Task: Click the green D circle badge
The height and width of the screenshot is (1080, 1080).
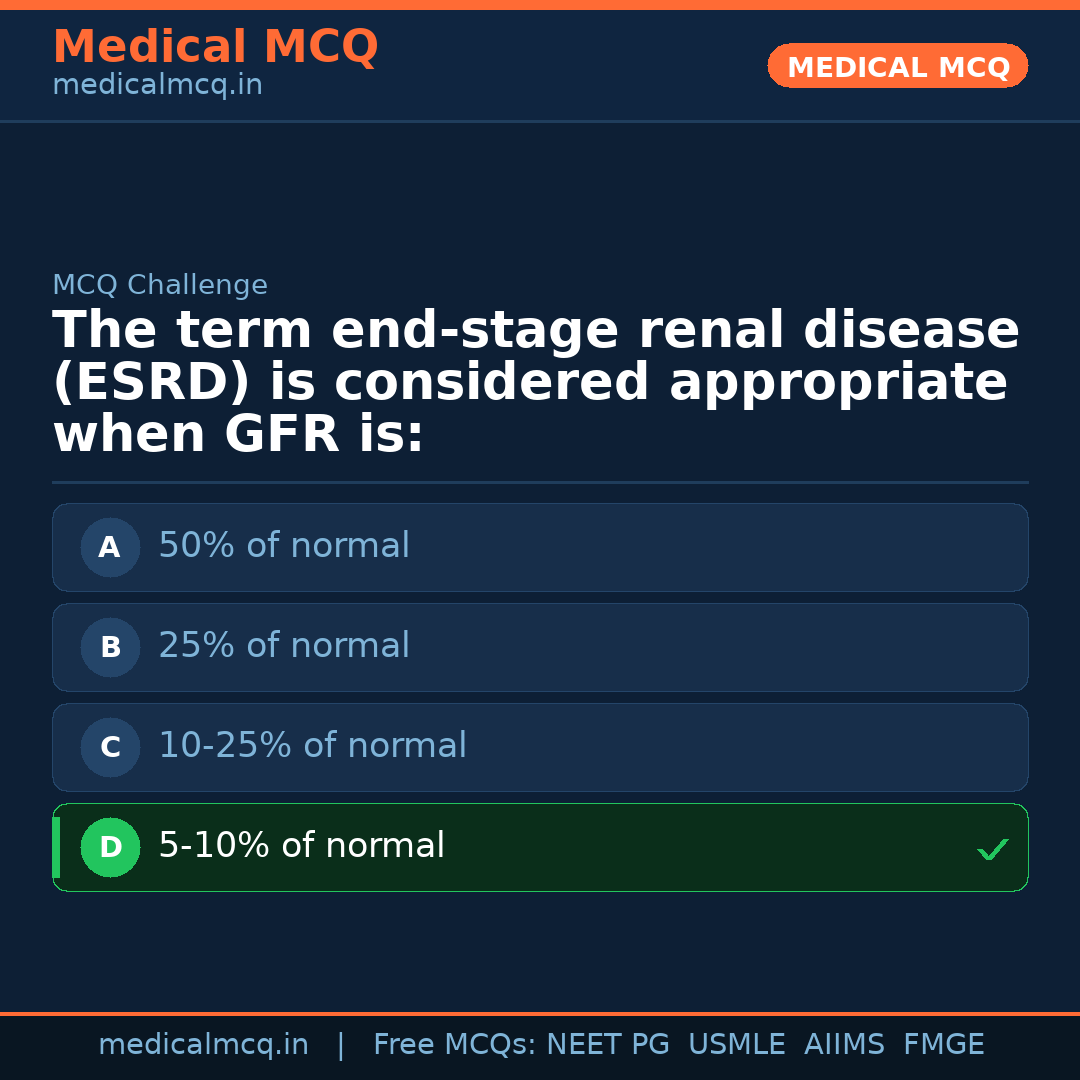Action: [x=110, y=847]
